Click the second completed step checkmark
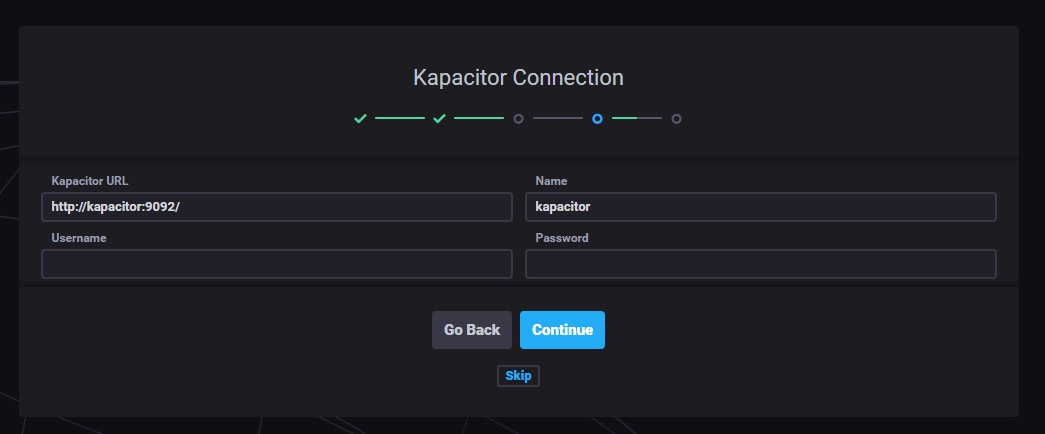The image size is (1045, 434). [x=439, y=118]
